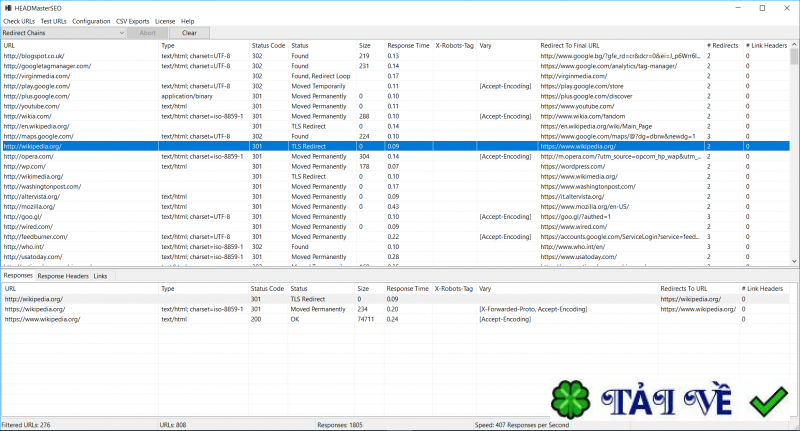Click 'Found, Redirect Loop' status cell

click(x=320, y=76)
